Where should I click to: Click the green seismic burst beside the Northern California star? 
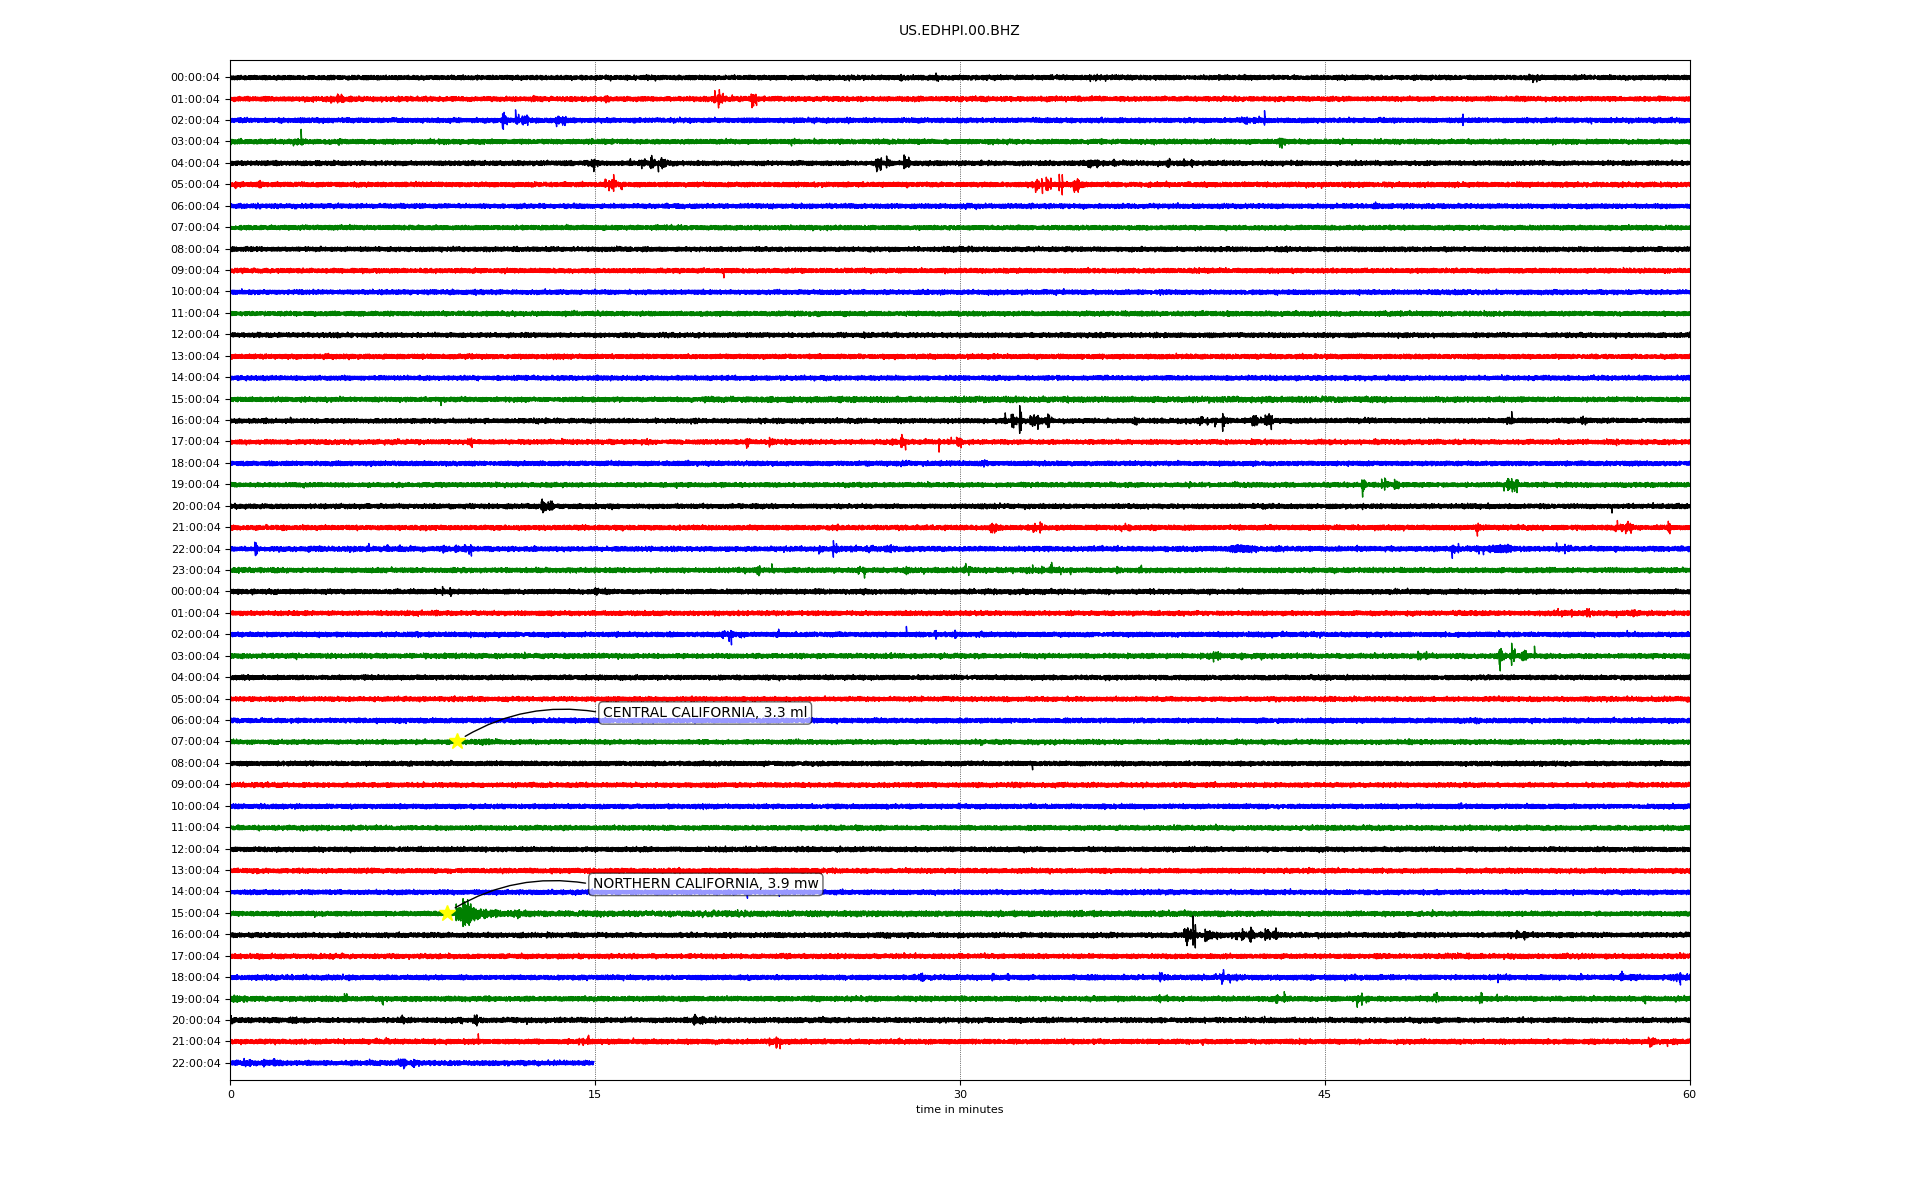(467, 913)
